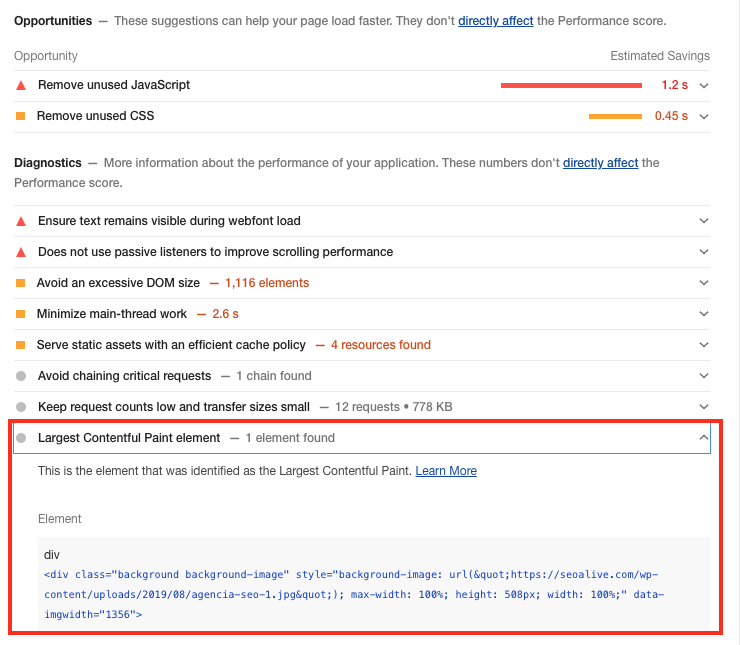Select the Ensure text remains visible audit row
Viewport: 740px width, 645px height.
[169, 221]
